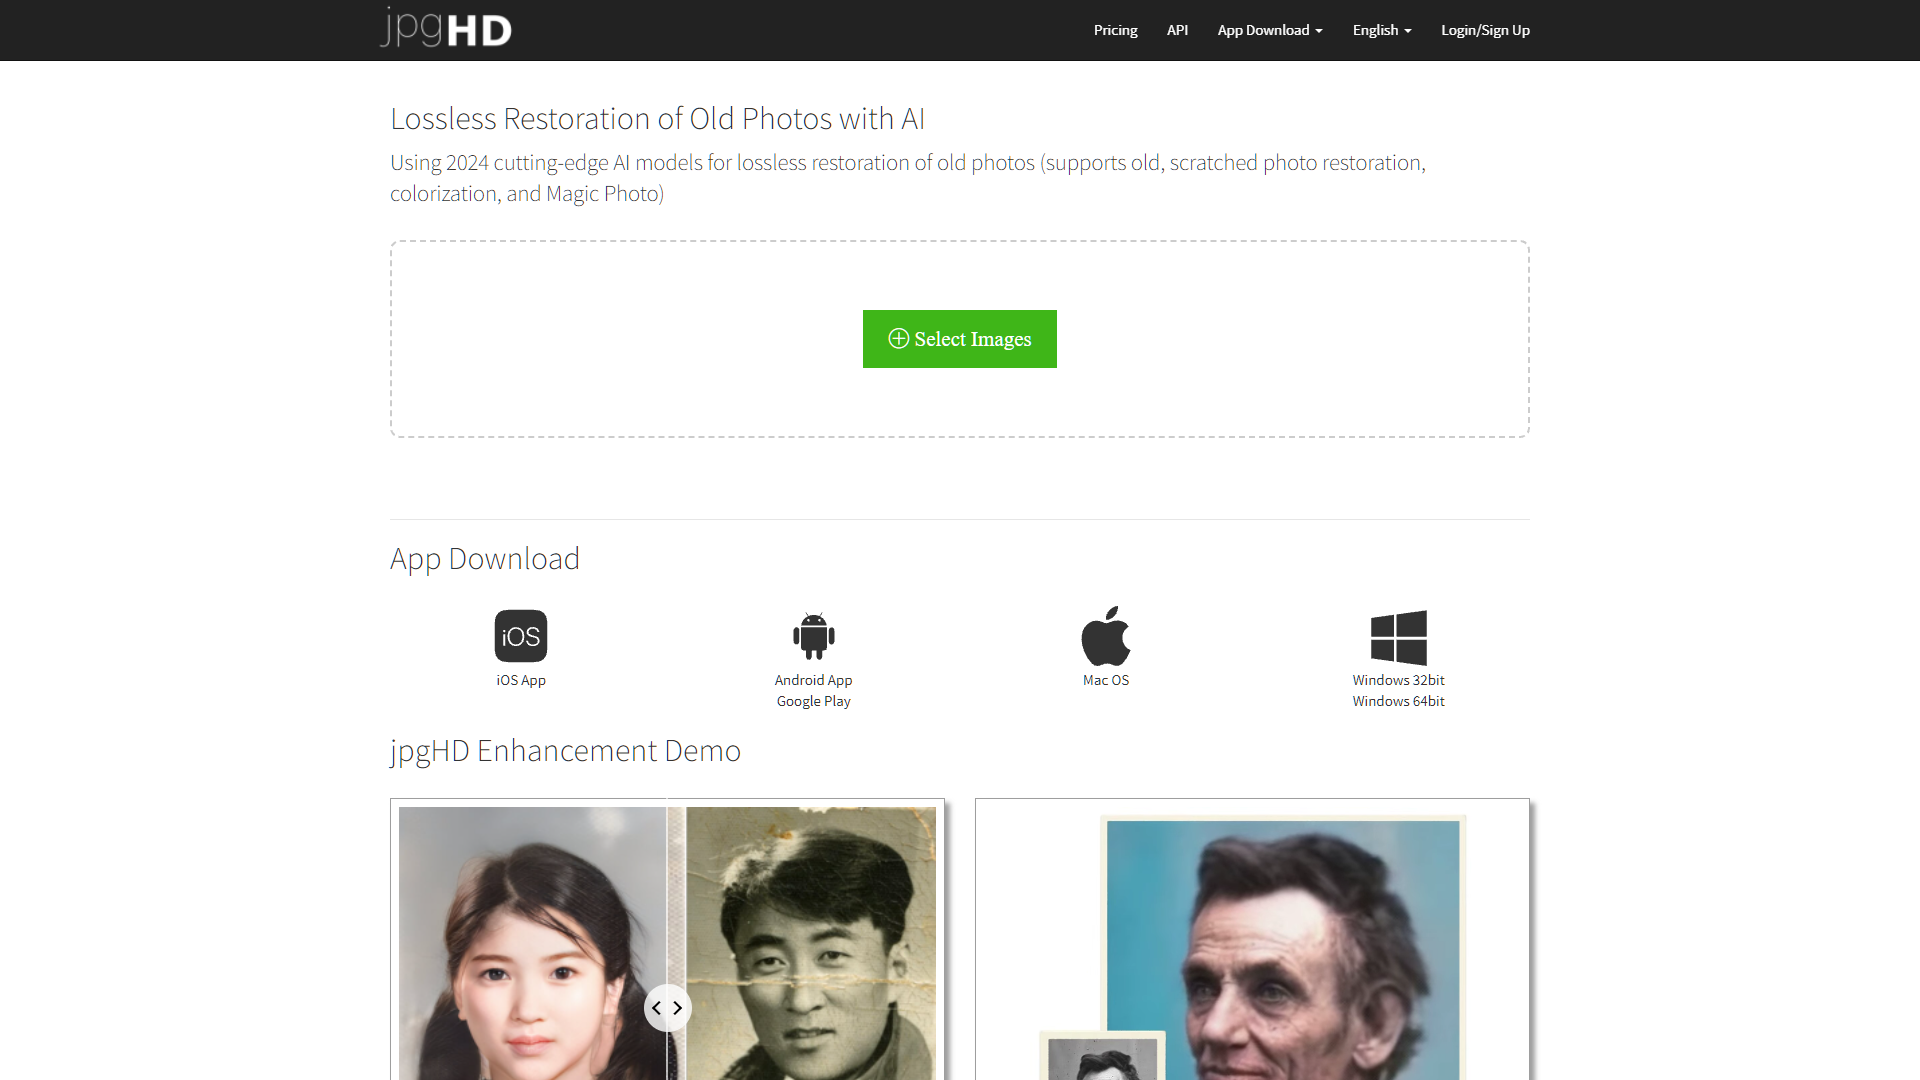1920x1080 pixels.
Task: Download via the Windows 64bit link
Action: tap(1397, 701)
